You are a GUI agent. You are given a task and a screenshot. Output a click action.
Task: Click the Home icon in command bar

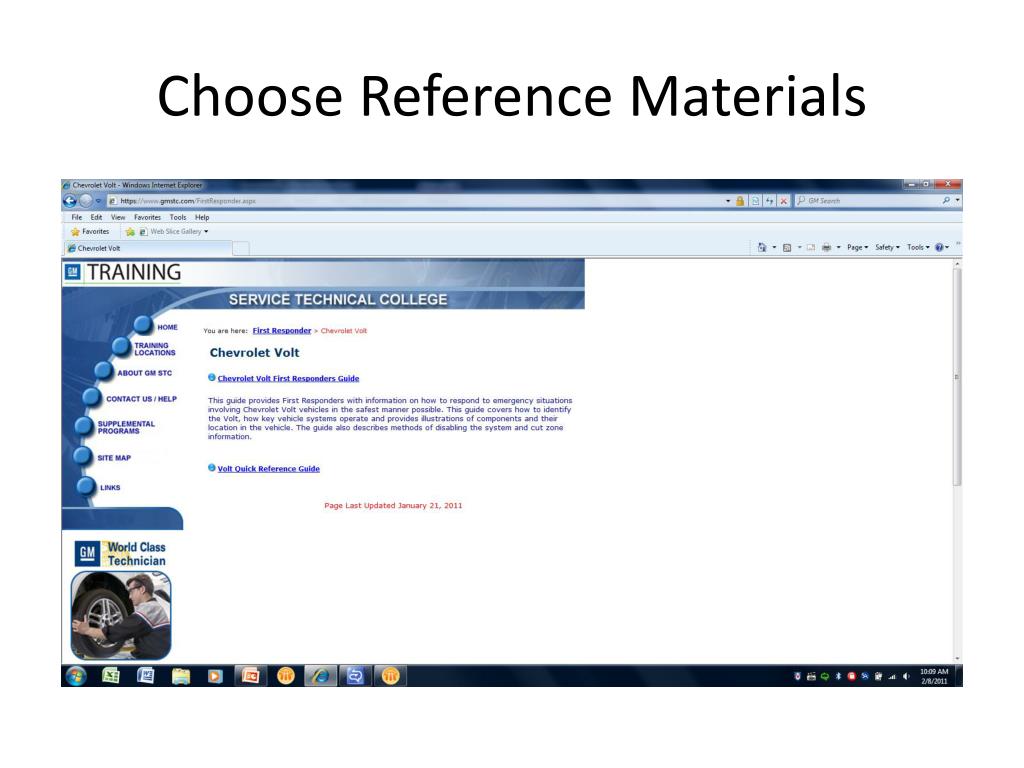[762, 248]
